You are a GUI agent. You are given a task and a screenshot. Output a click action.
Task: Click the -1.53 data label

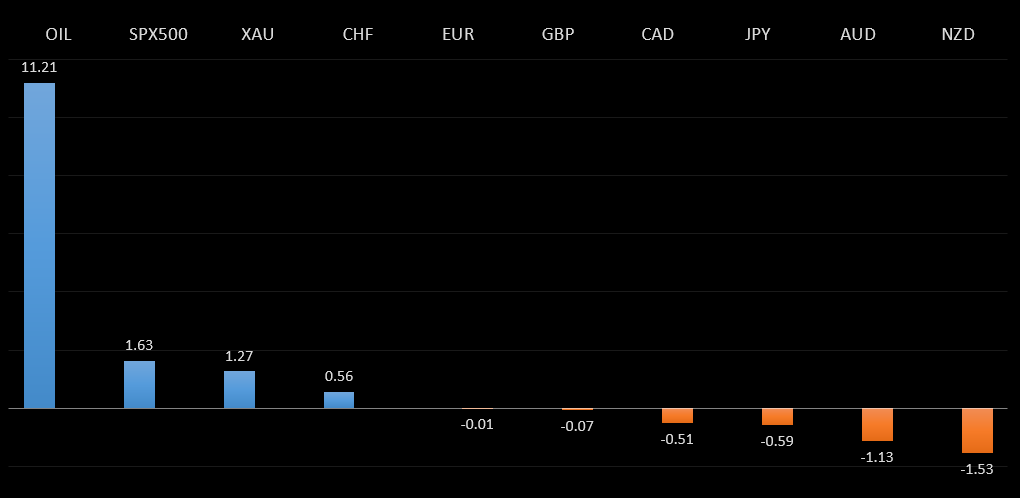click(977, 469)
